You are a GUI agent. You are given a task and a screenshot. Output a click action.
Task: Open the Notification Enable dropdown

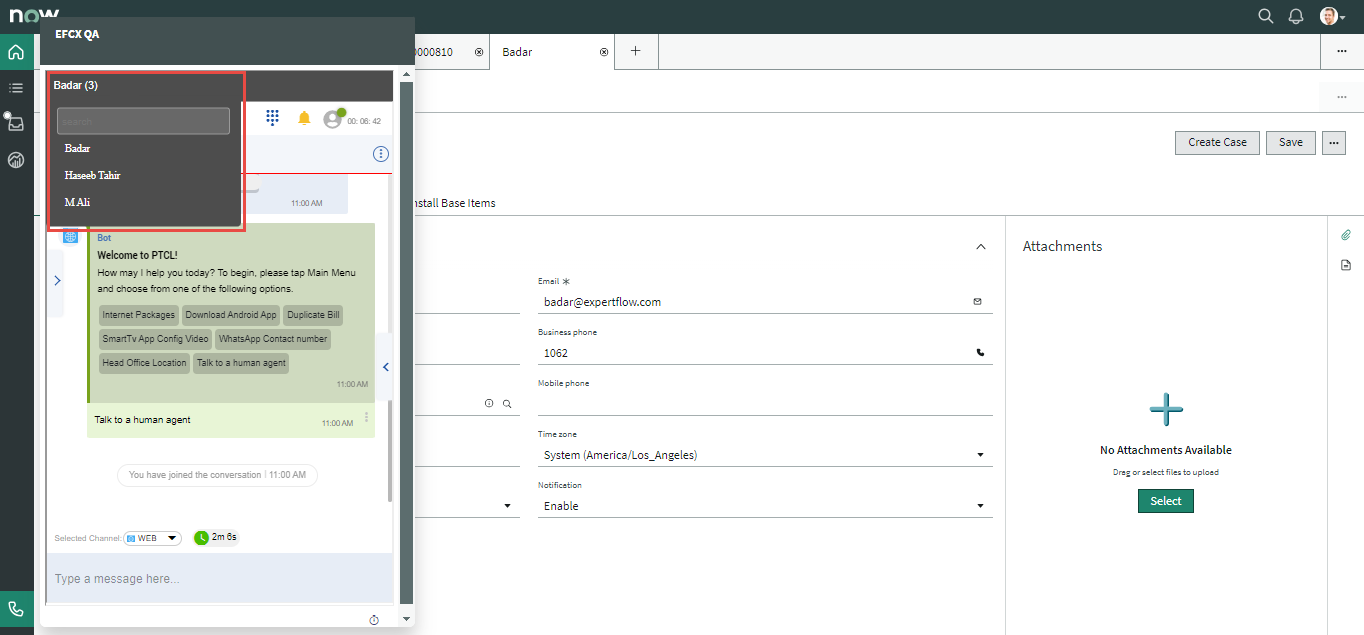[765, 506]
